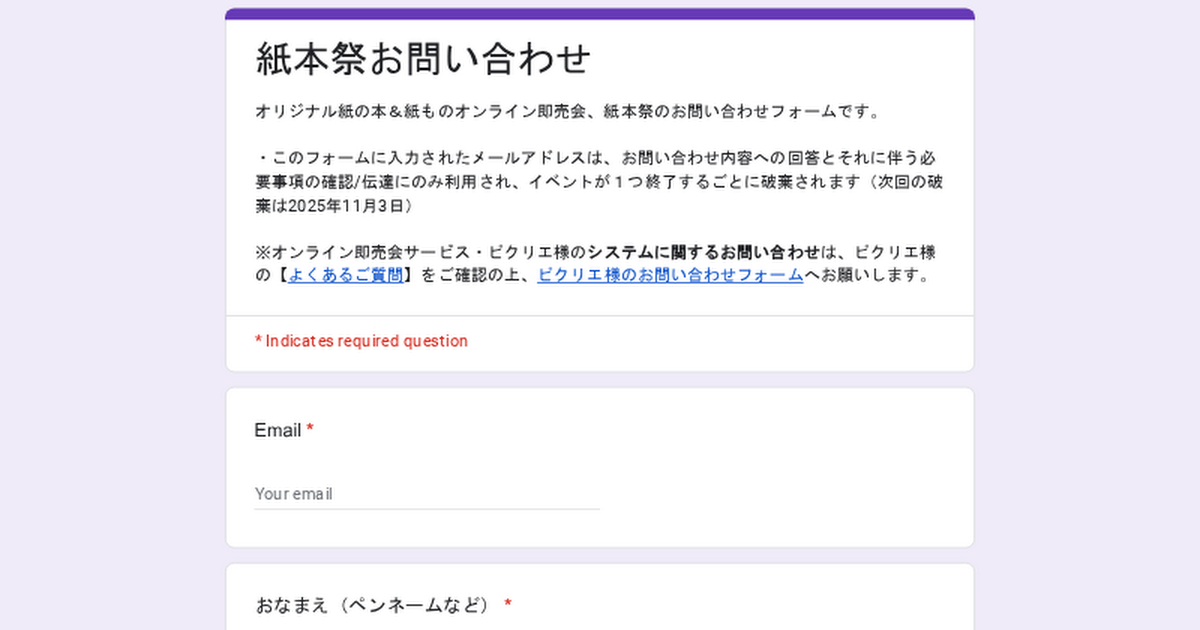Open the ビクリエ様のお問い合わせフォーム link
The width and height of the screenshot is (1200, 630).
670,275
